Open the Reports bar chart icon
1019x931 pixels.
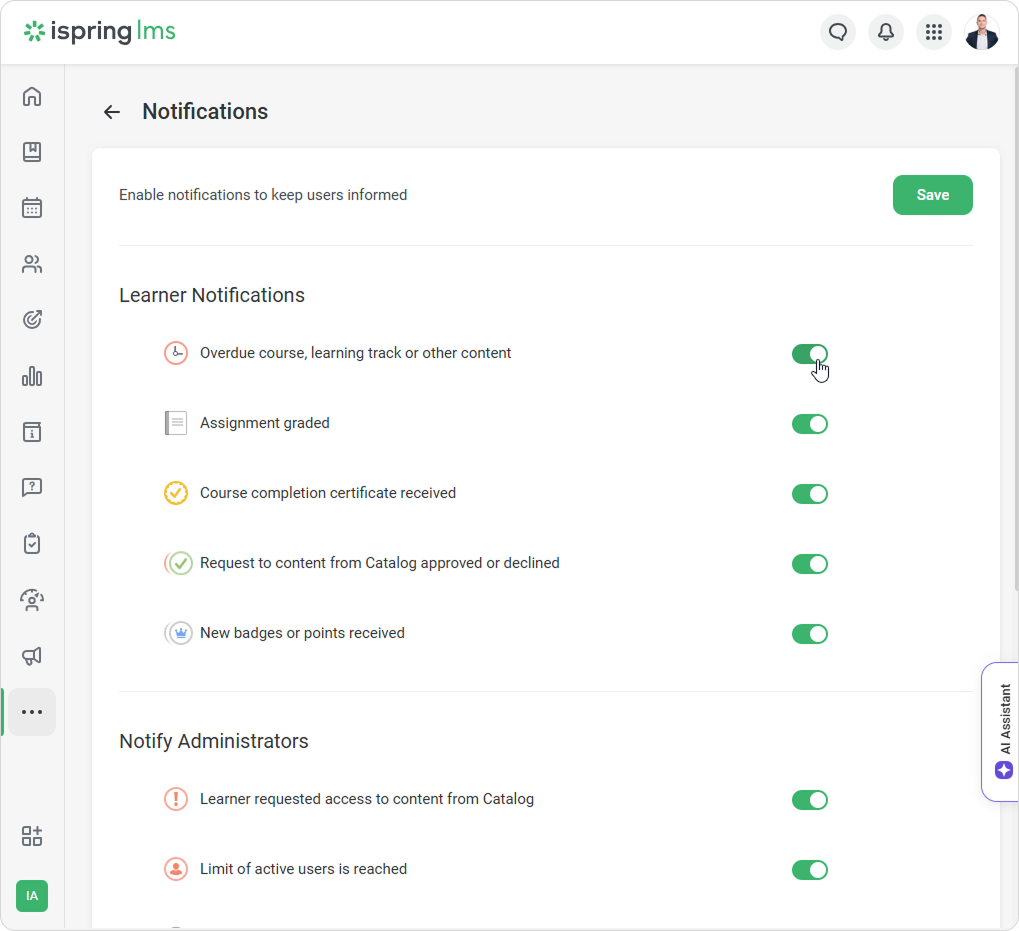[32, 376]
